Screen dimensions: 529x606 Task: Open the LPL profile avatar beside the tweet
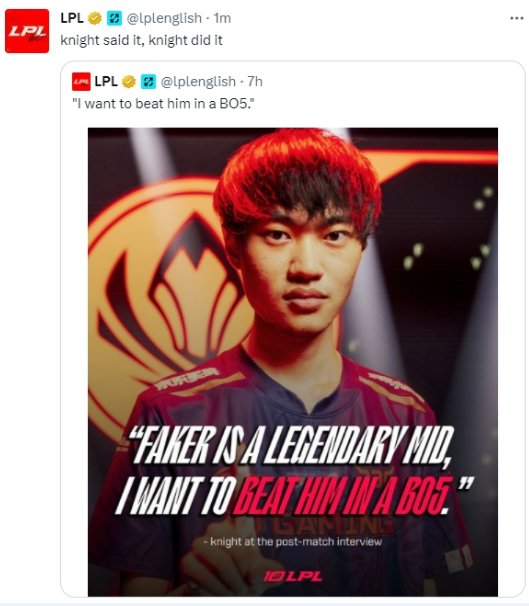[27, 31]
